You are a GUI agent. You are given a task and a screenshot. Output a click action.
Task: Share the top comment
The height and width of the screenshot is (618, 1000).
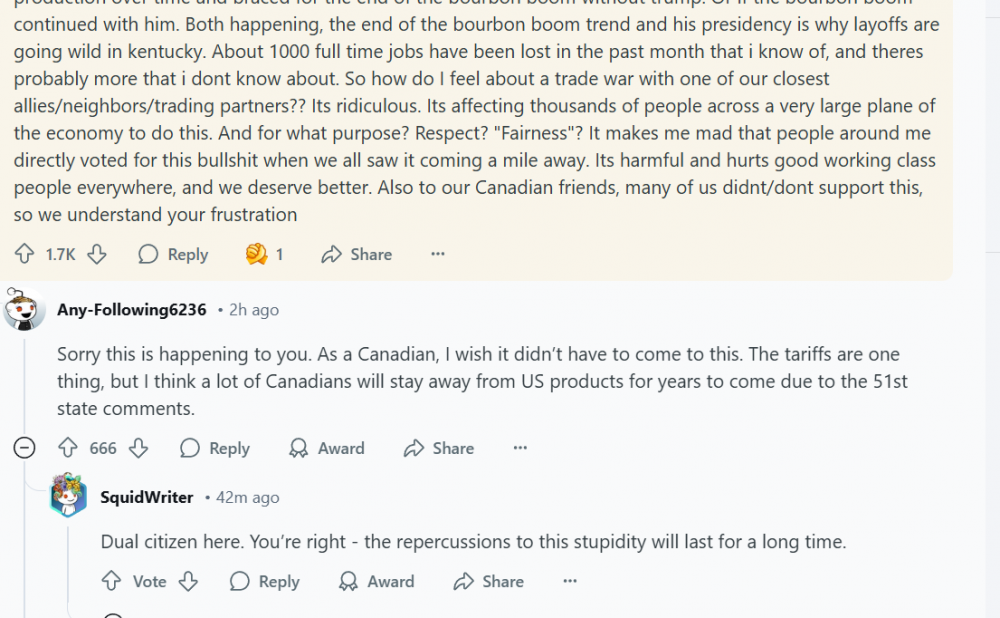tap(357, 255)
